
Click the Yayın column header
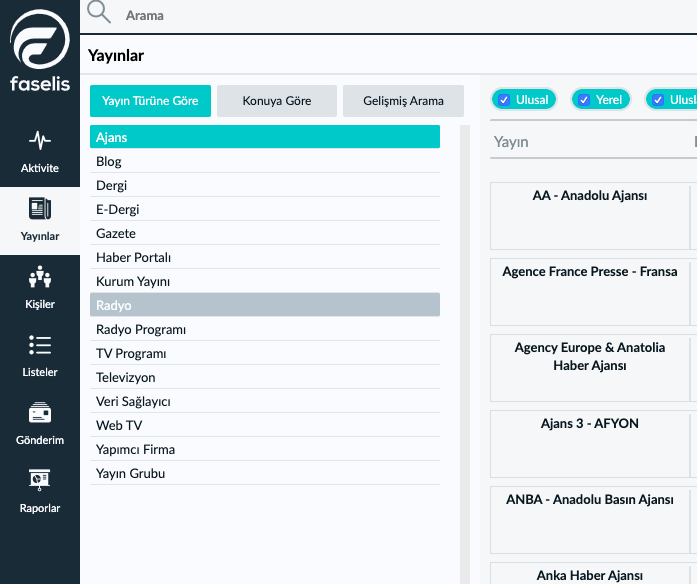(x=511, y=142)
